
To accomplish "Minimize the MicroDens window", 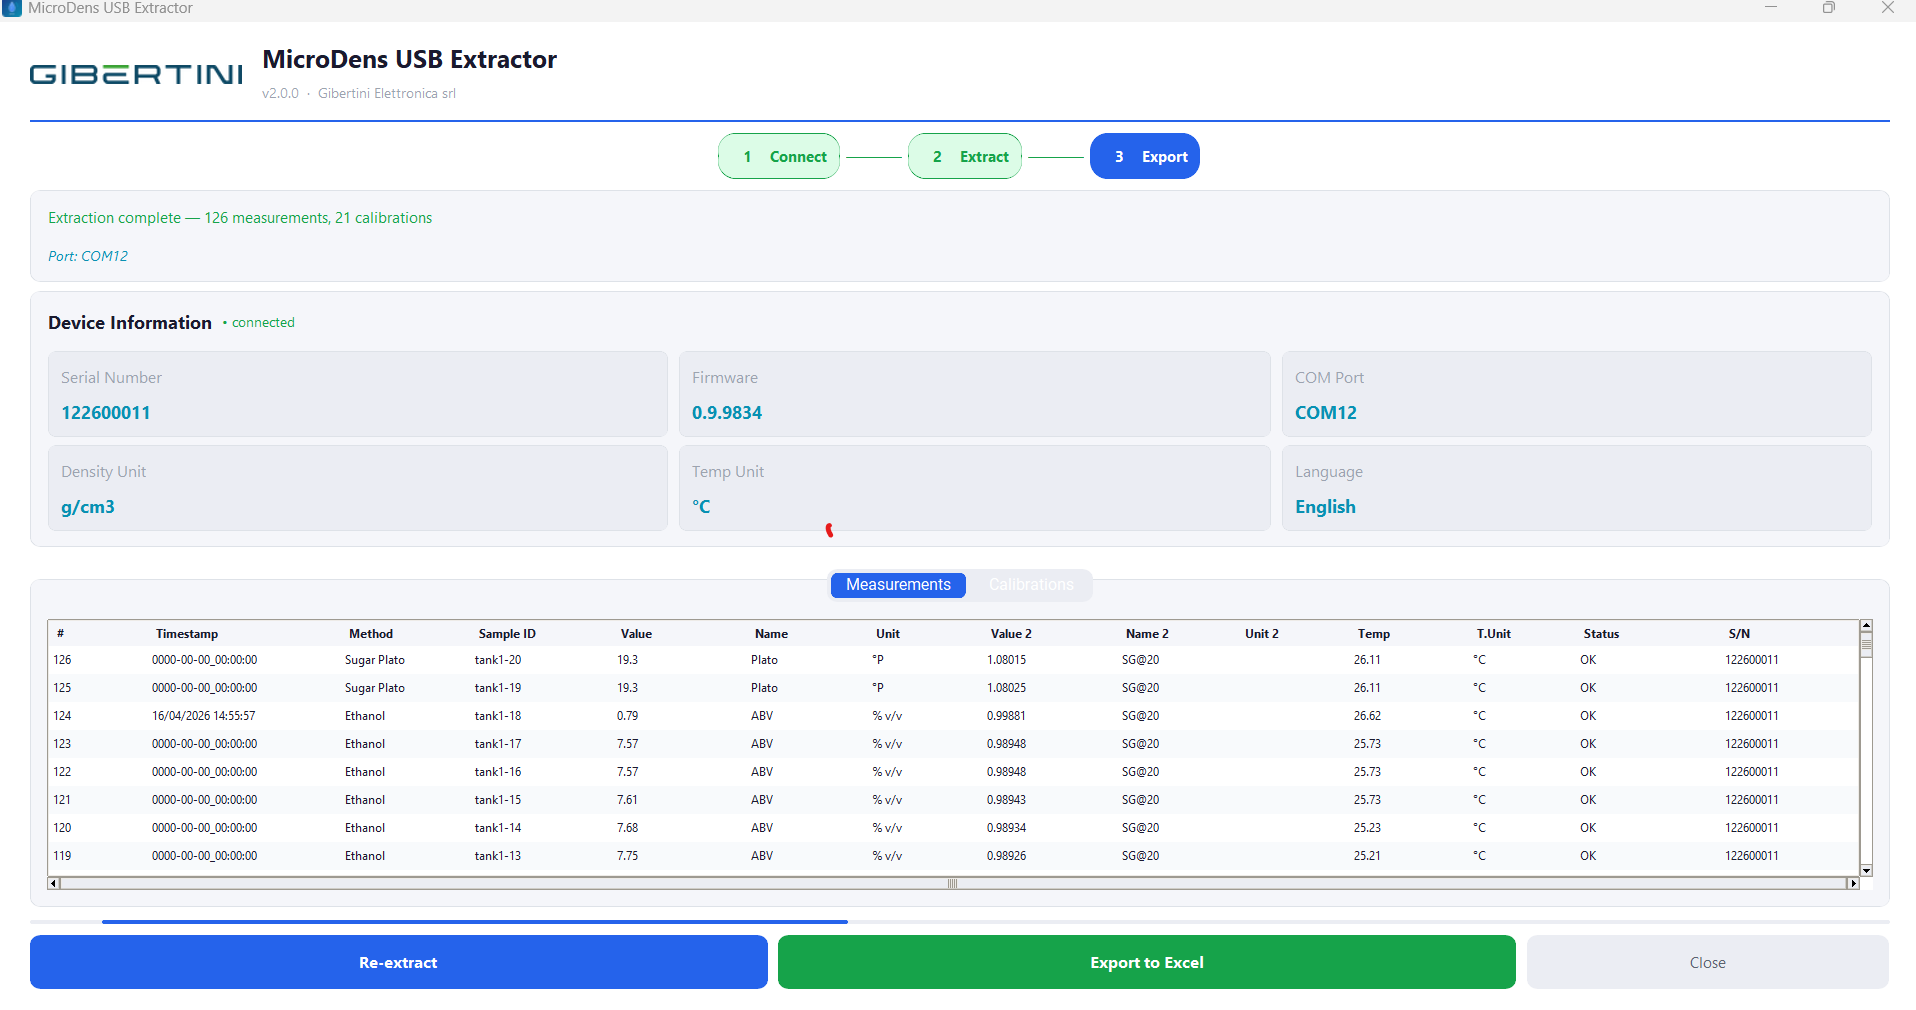I will click(x=1771, y=8).
